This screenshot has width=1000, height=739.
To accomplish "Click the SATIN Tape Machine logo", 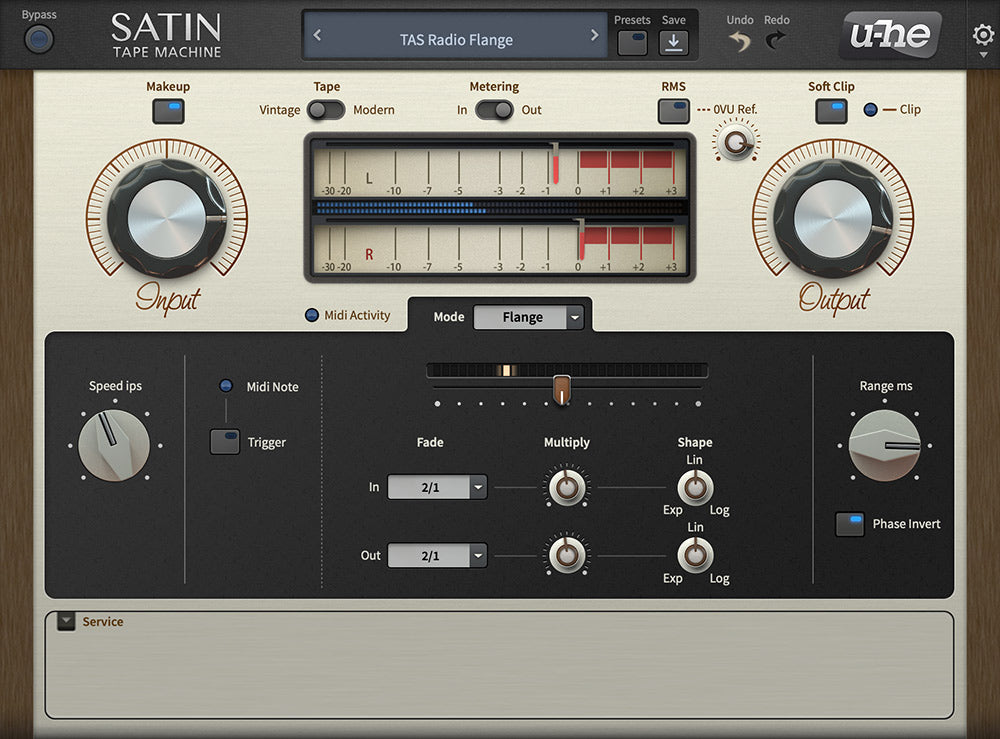I will tap(166, 36).
